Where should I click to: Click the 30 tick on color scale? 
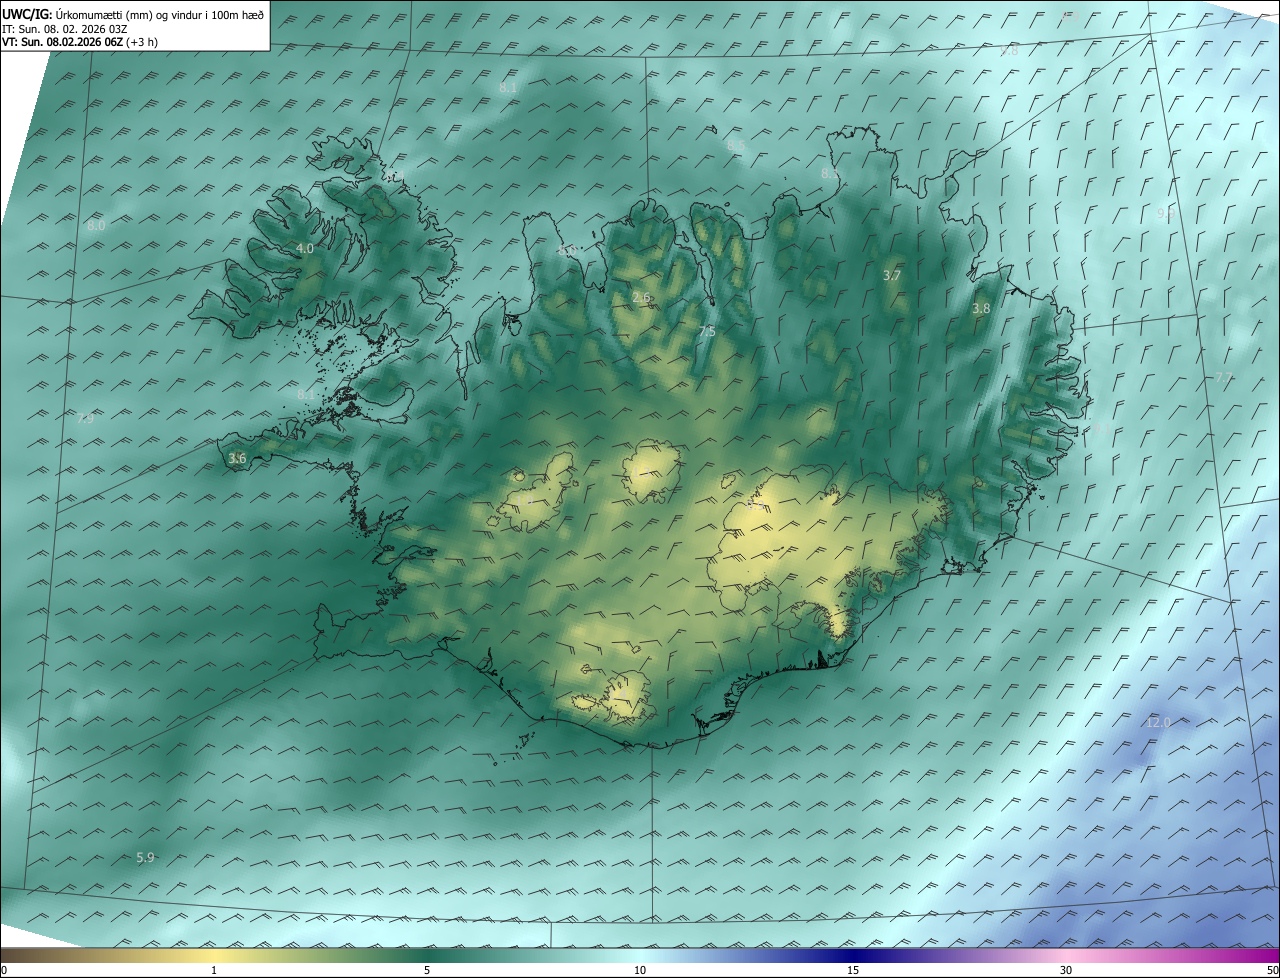point(1066,970)
